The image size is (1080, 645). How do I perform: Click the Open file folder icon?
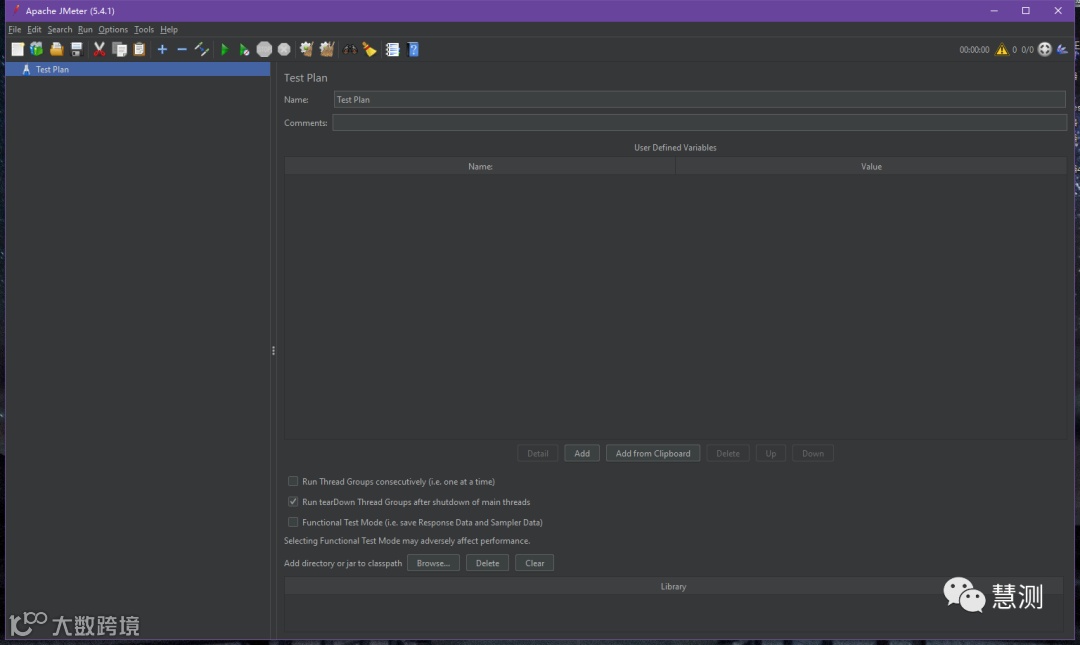click(x=56, y=50)
